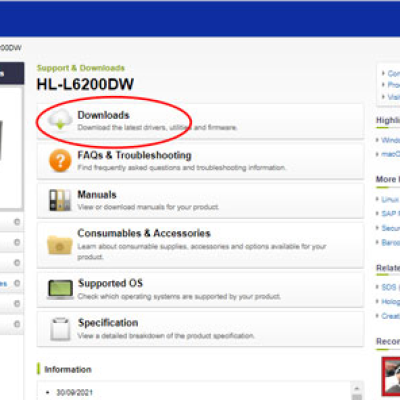Screen dimensions: 400x400
Task: Click the Information list scrollbar up arrow
Action: [357, 388]
